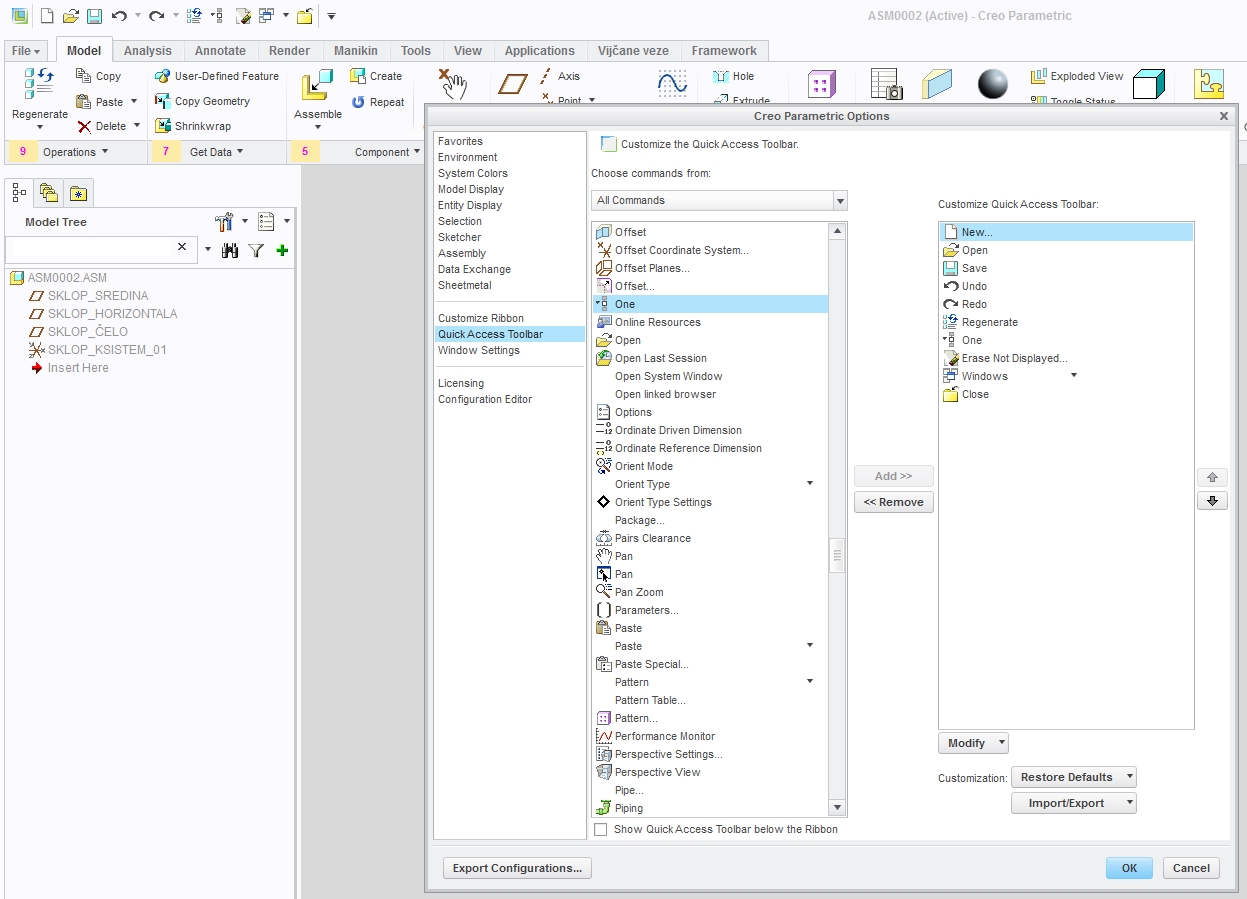The height and width of the screenshot is (899, 1247).
Task: Select SKLOP_HORIZONTALA in Model Tree
Action: coord(112,313)
